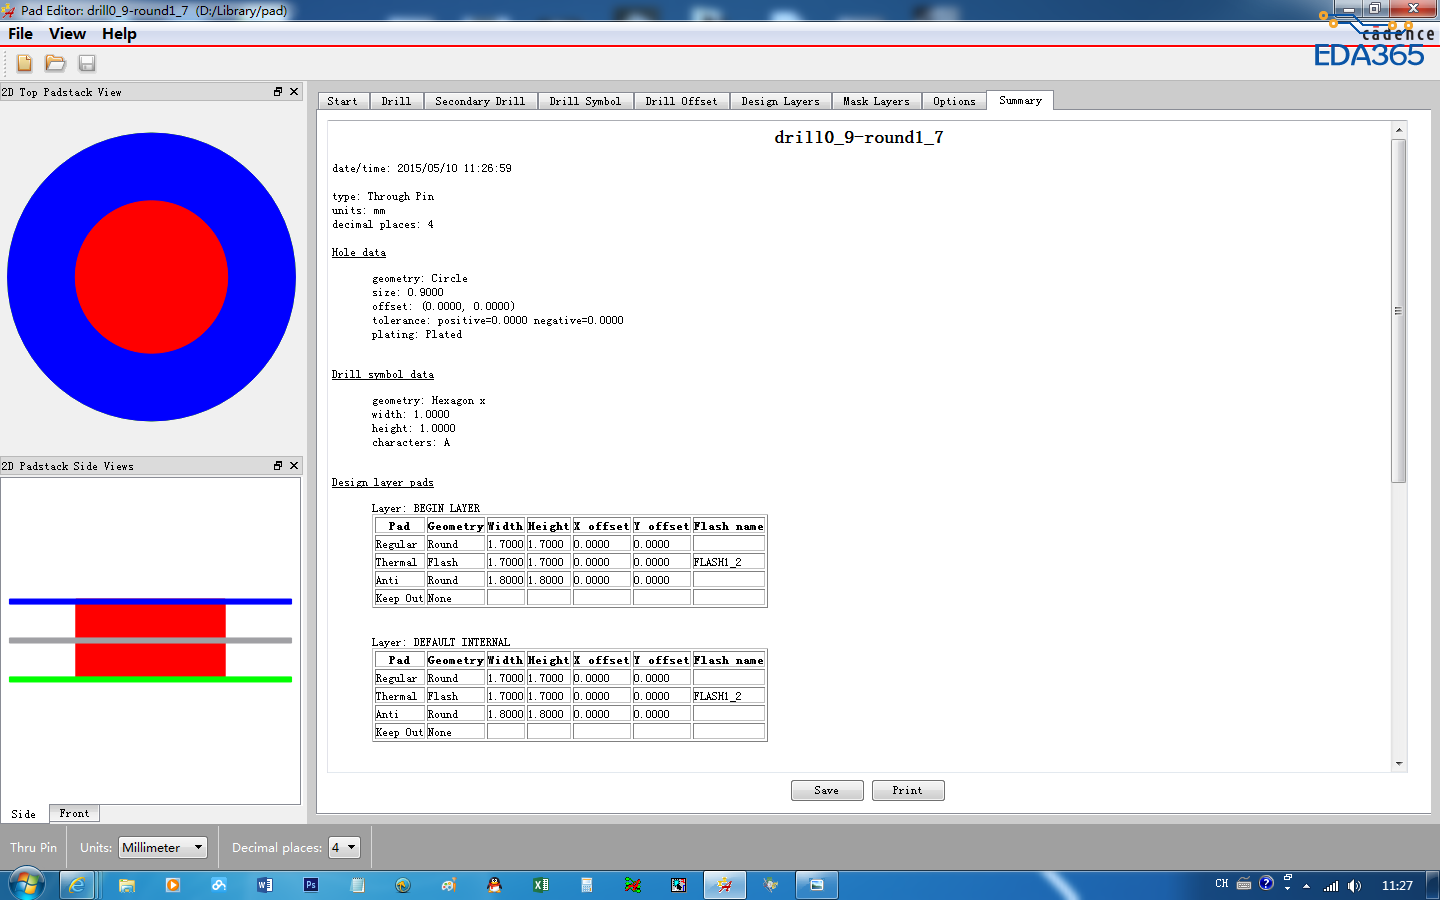Open the QQ penguin icon in taskbar
Viewport: 1440px width, 900px height.
494,885
